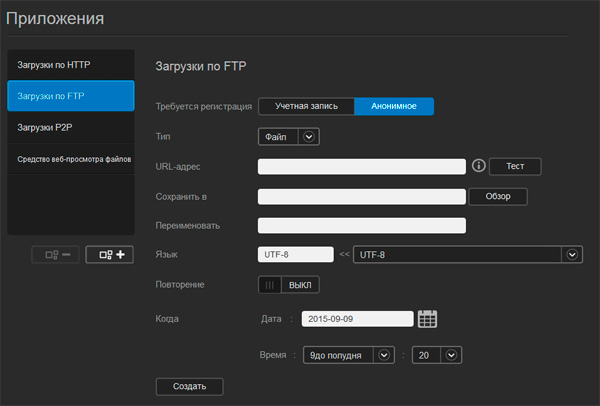Expand the hour dropdown showing 9до полудня
This screenshot has width=600, height=406.
click(384, 354)
